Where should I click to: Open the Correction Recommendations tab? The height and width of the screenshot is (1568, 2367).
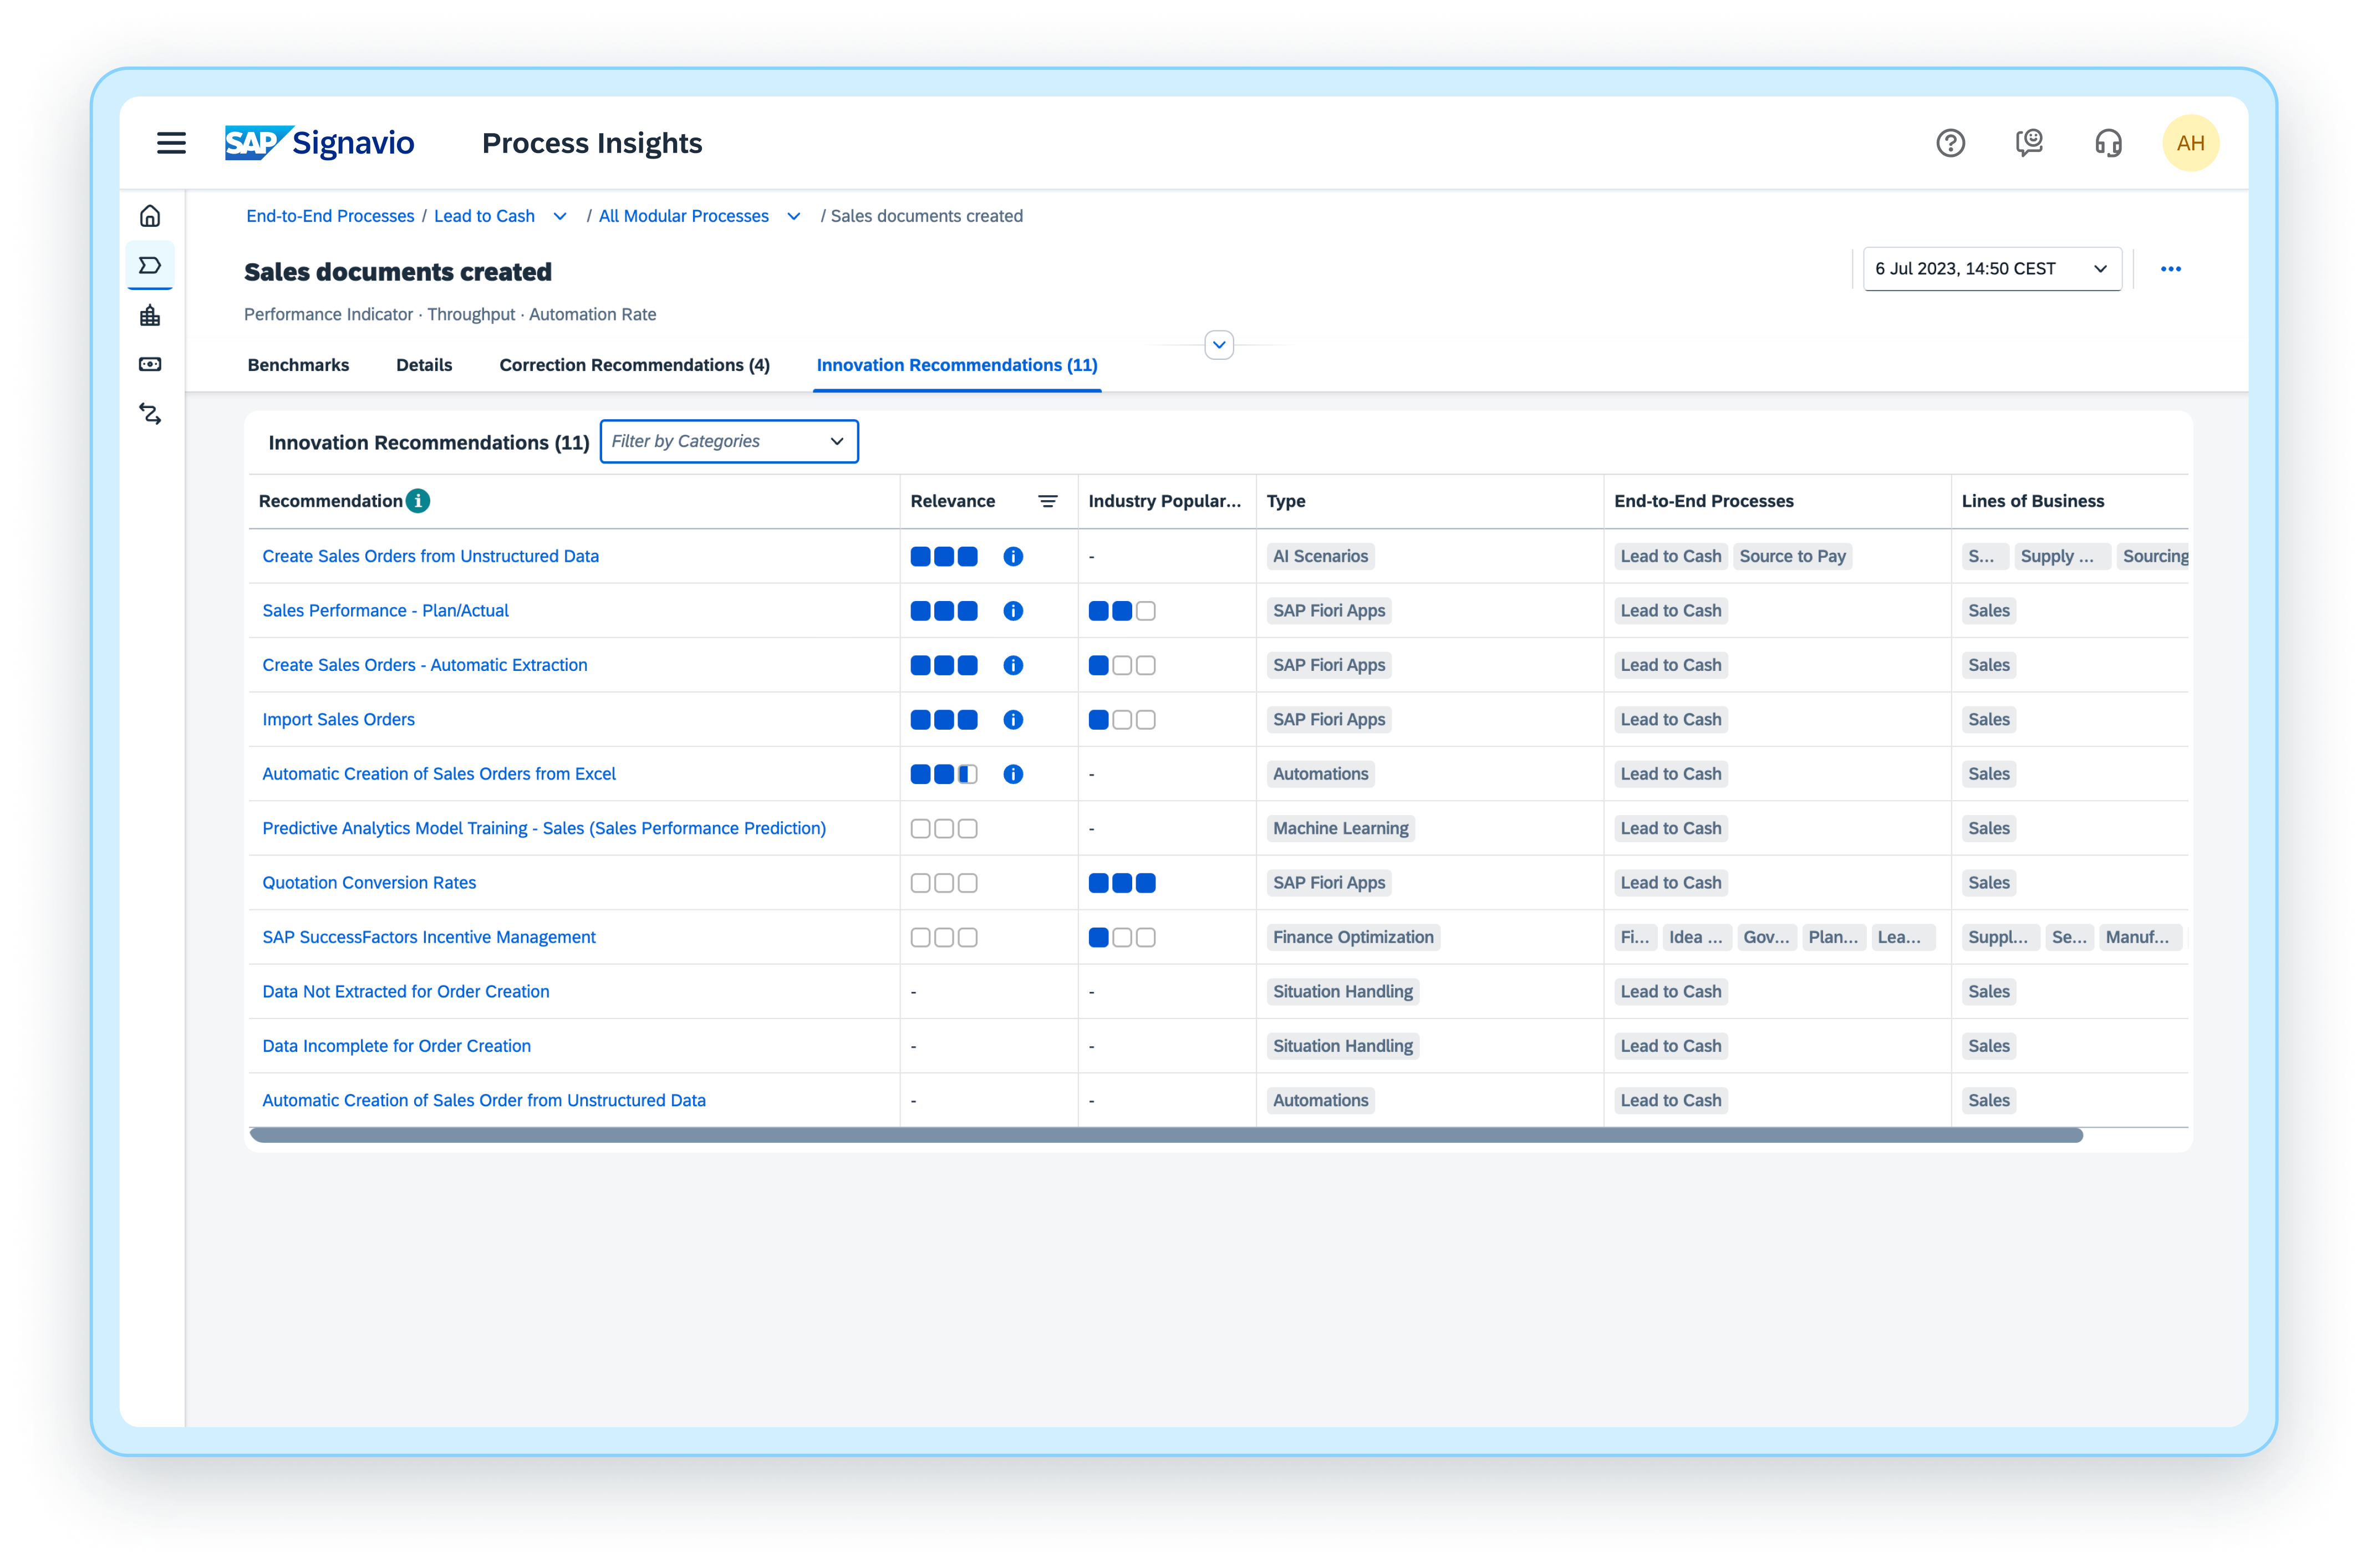click(x=634, y=365)
